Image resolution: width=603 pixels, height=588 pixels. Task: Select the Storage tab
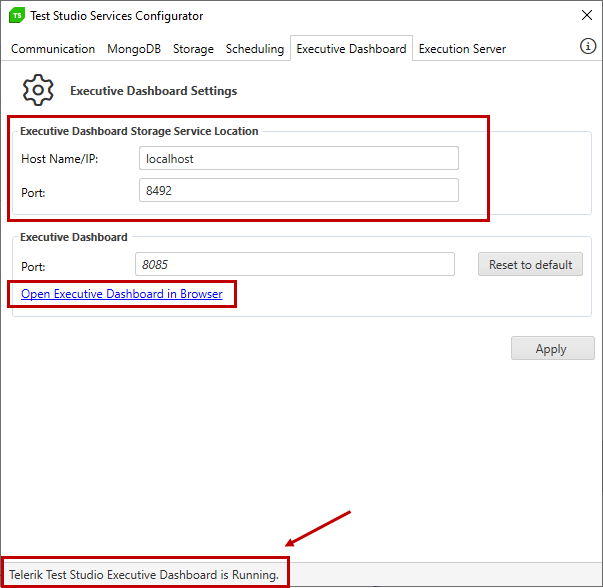click(193, 49)
